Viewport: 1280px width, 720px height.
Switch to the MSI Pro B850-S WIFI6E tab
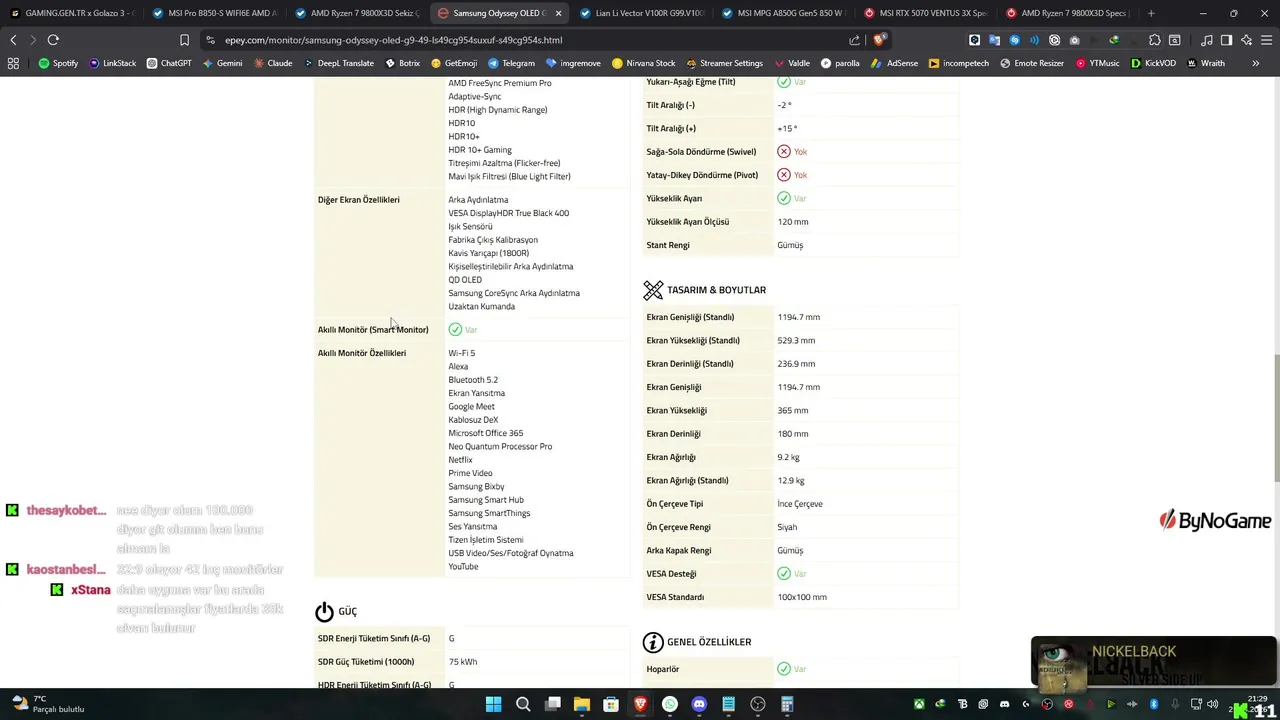pyautogui.click(x=214, y=13)
